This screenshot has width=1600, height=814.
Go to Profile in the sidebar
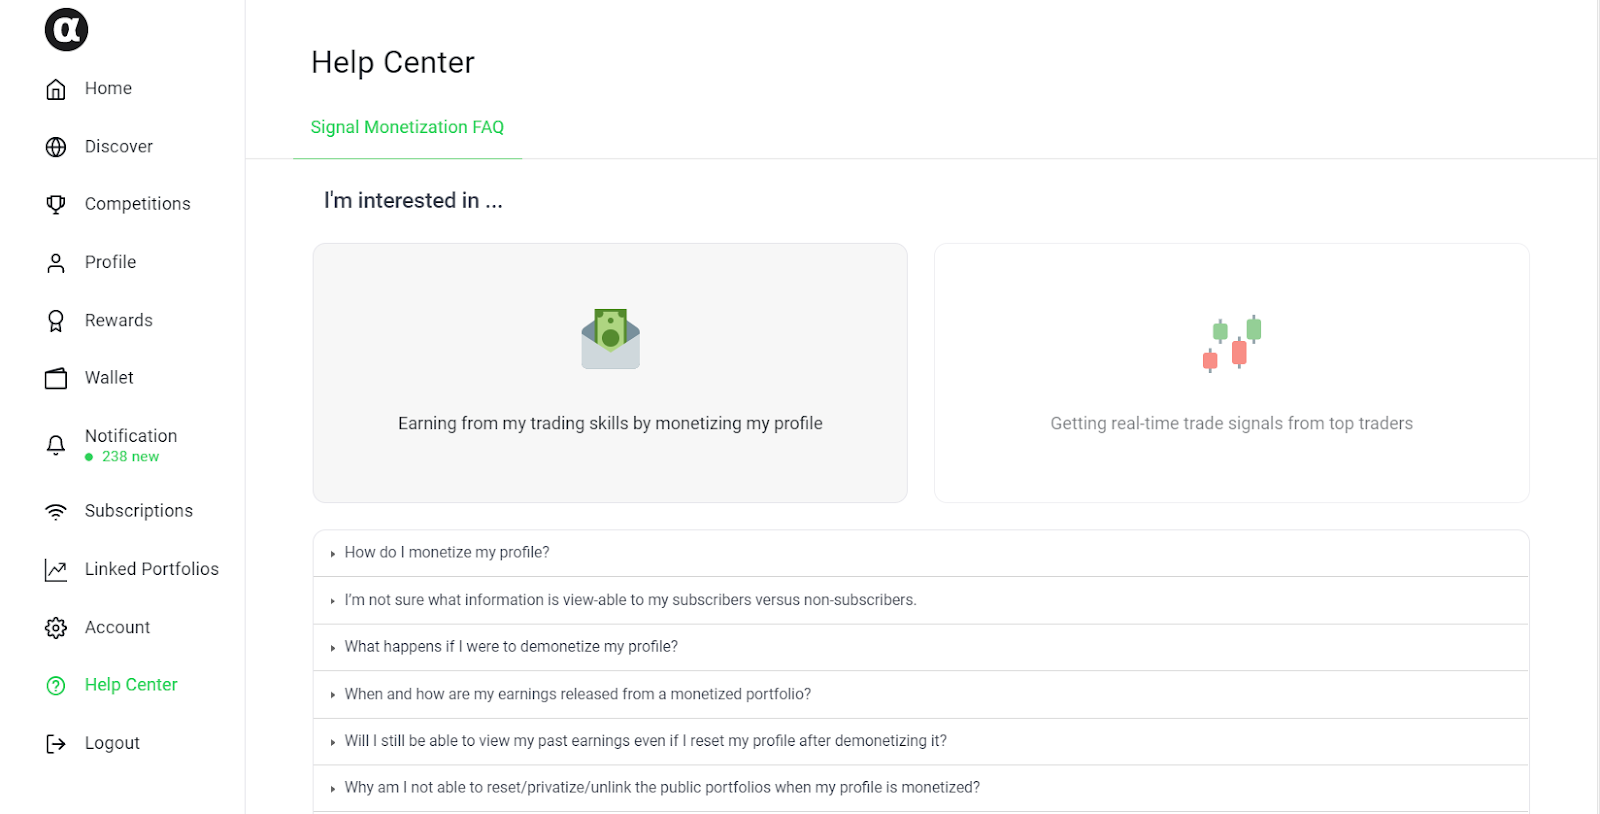[110, 262]
